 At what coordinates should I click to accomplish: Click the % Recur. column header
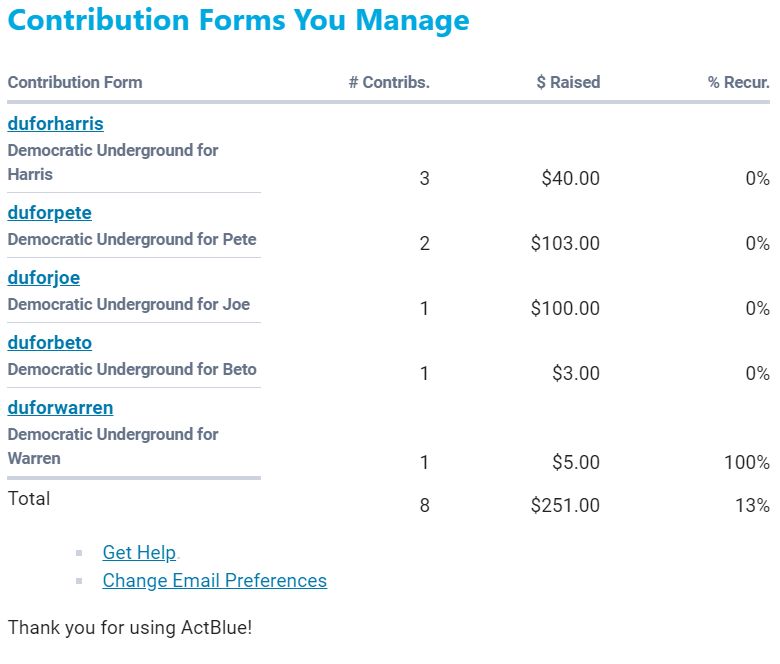[x=738, y=83]
